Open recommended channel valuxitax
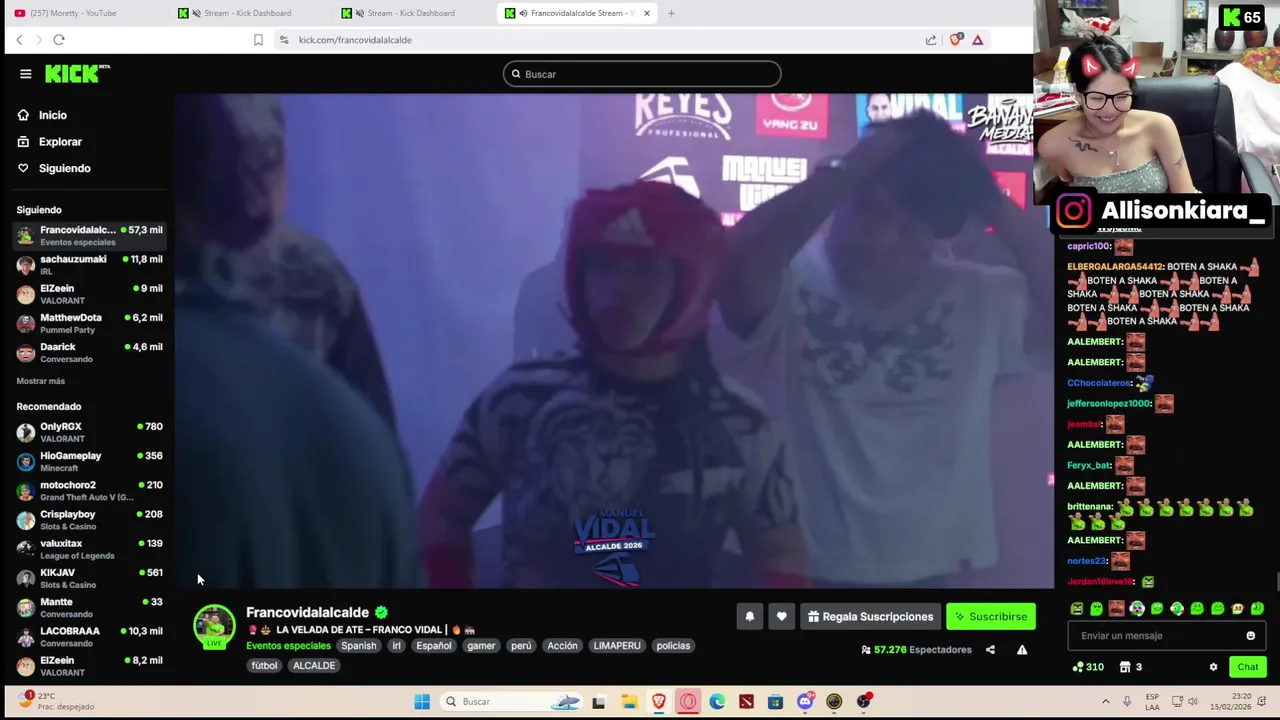The width and height of the screenshot is (1280, 720). 89,549
